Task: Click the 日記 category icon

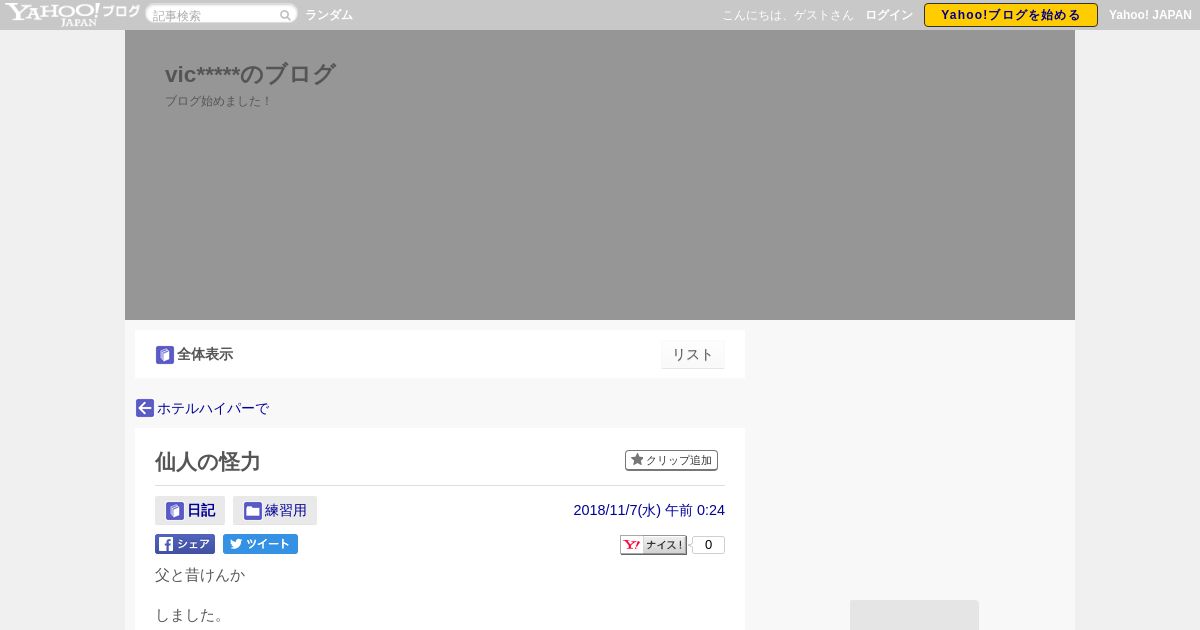Action: tap(175, 511)
